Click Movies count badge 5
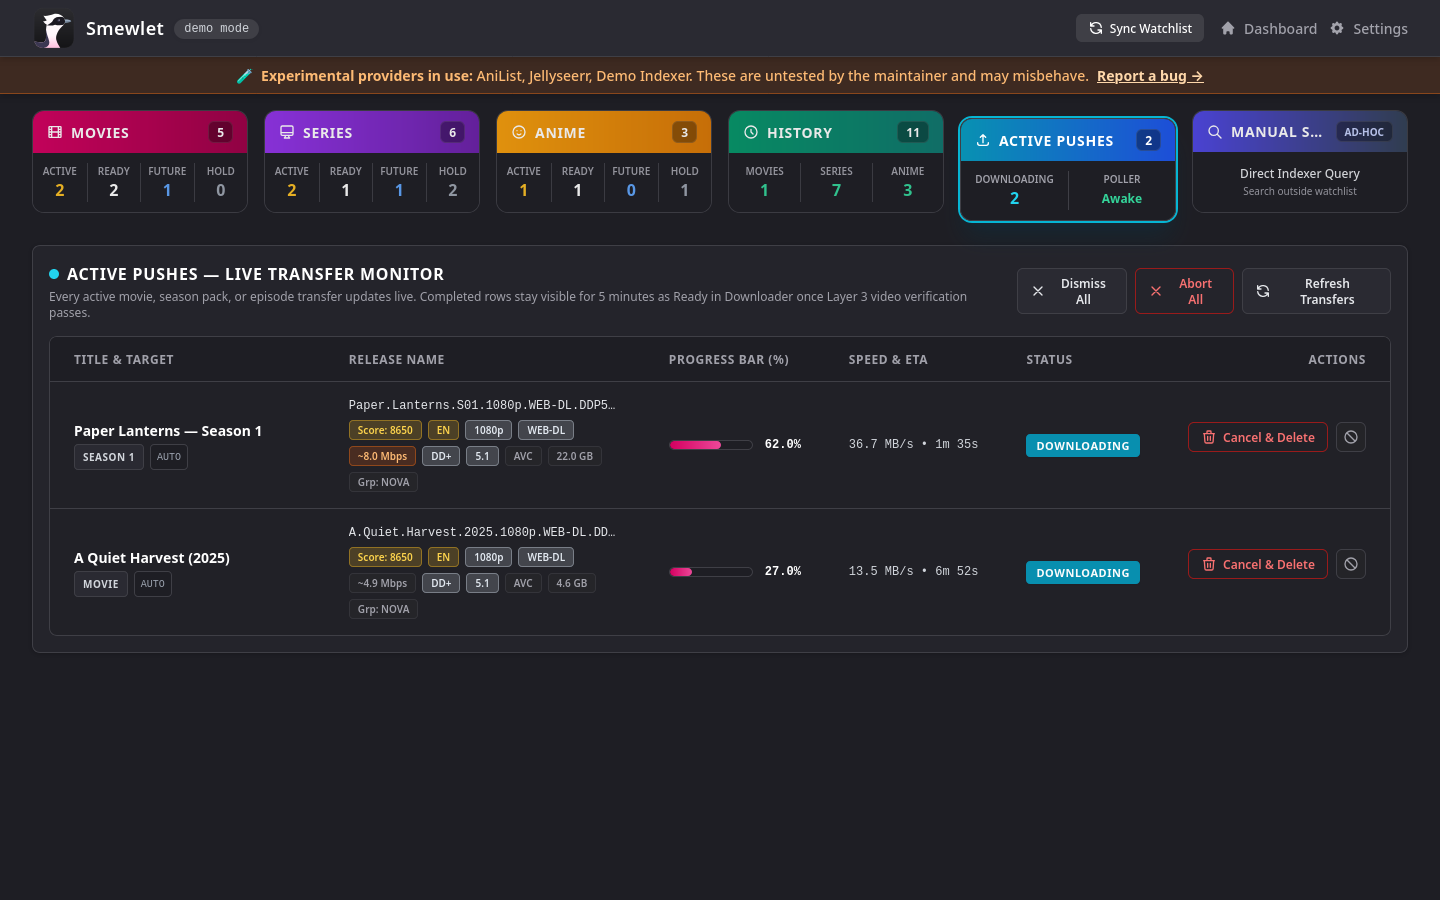The height and width of the screenshot is (900, 1440). 221,132
